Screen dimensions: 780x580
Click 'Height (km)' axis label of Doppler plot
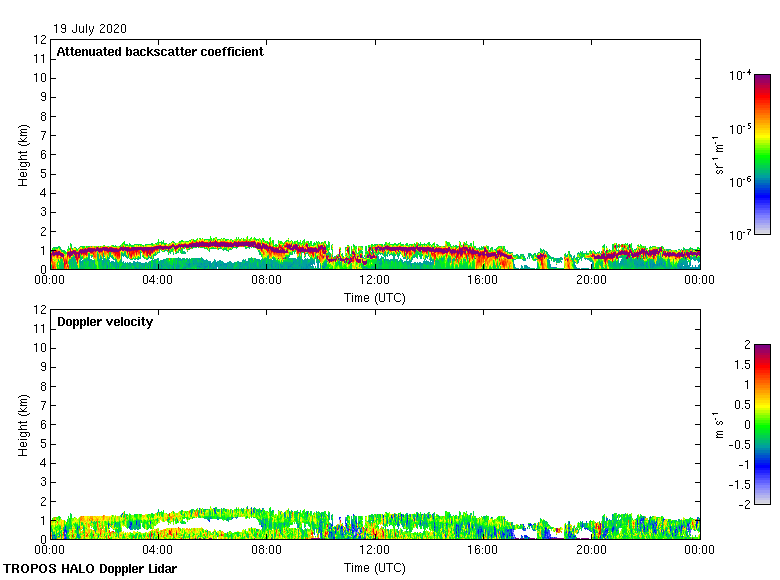23,424
